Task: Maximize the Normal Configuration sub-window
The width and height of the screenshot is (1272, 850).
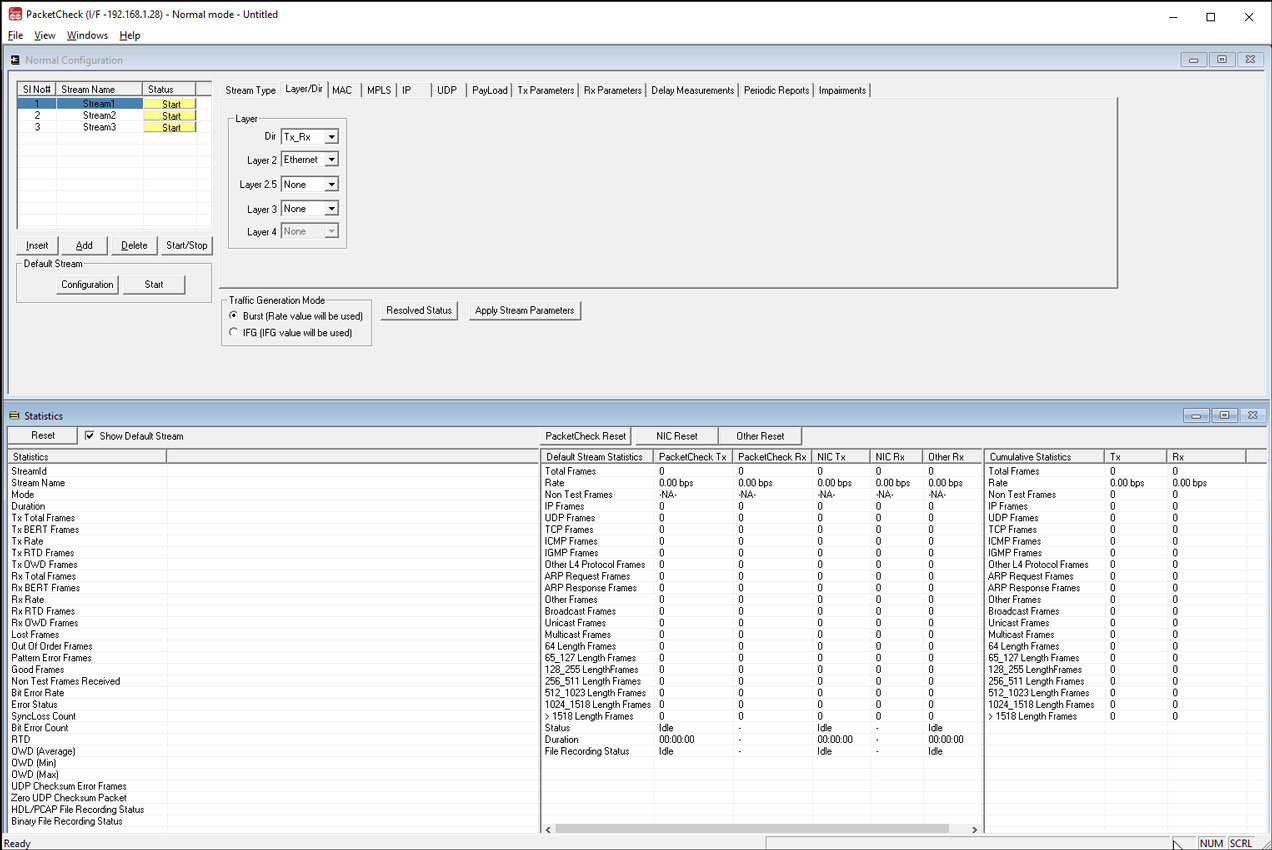Action: coord(1221,60)
